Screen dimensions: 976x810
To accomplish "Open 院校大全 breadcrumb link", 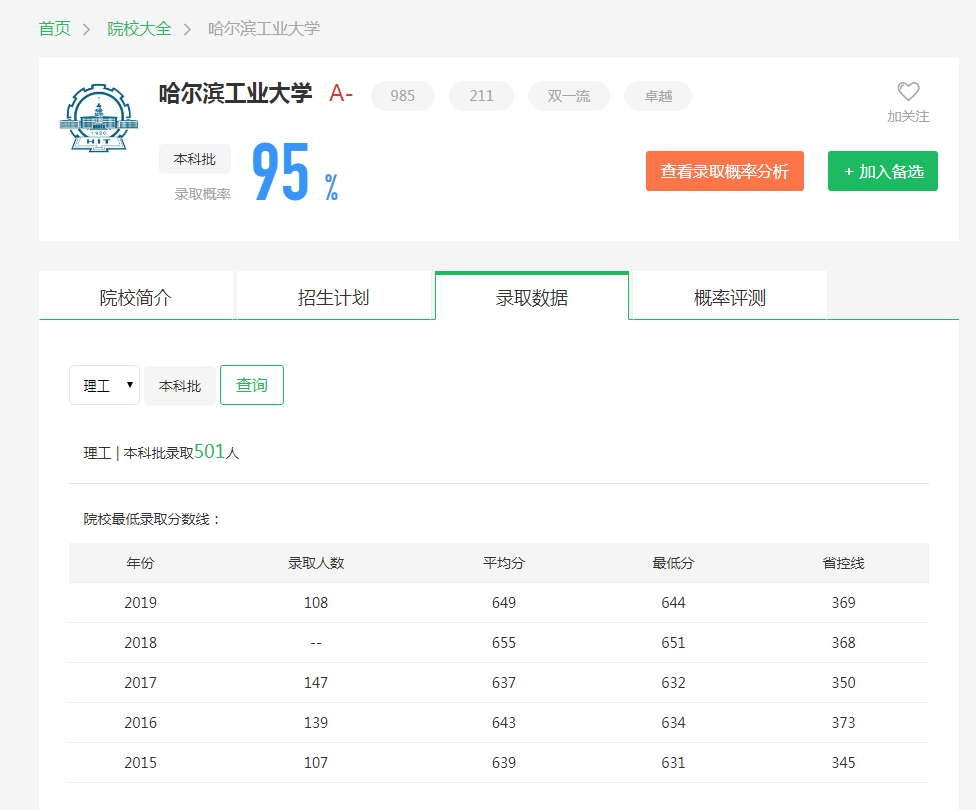I will point(139,29).
